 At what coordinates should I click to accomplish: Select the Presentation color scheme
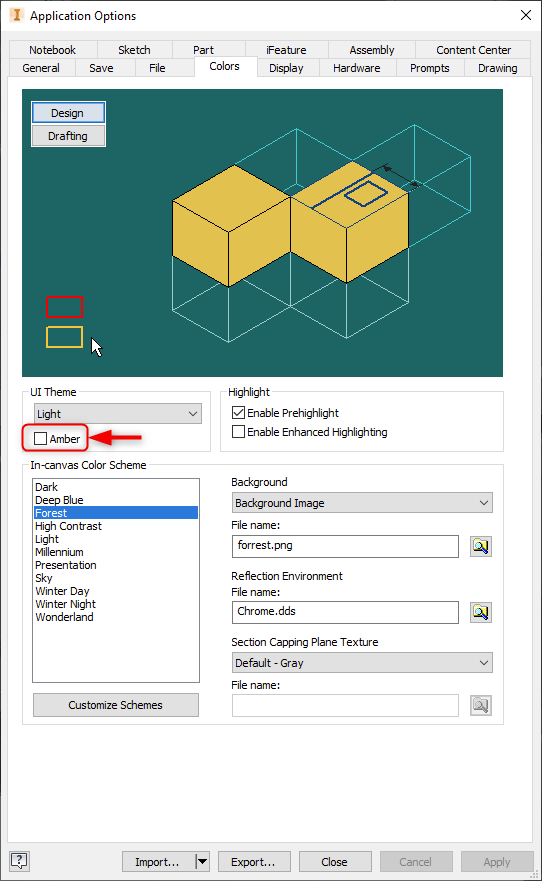pyautogui.click(x=116, y=565)
